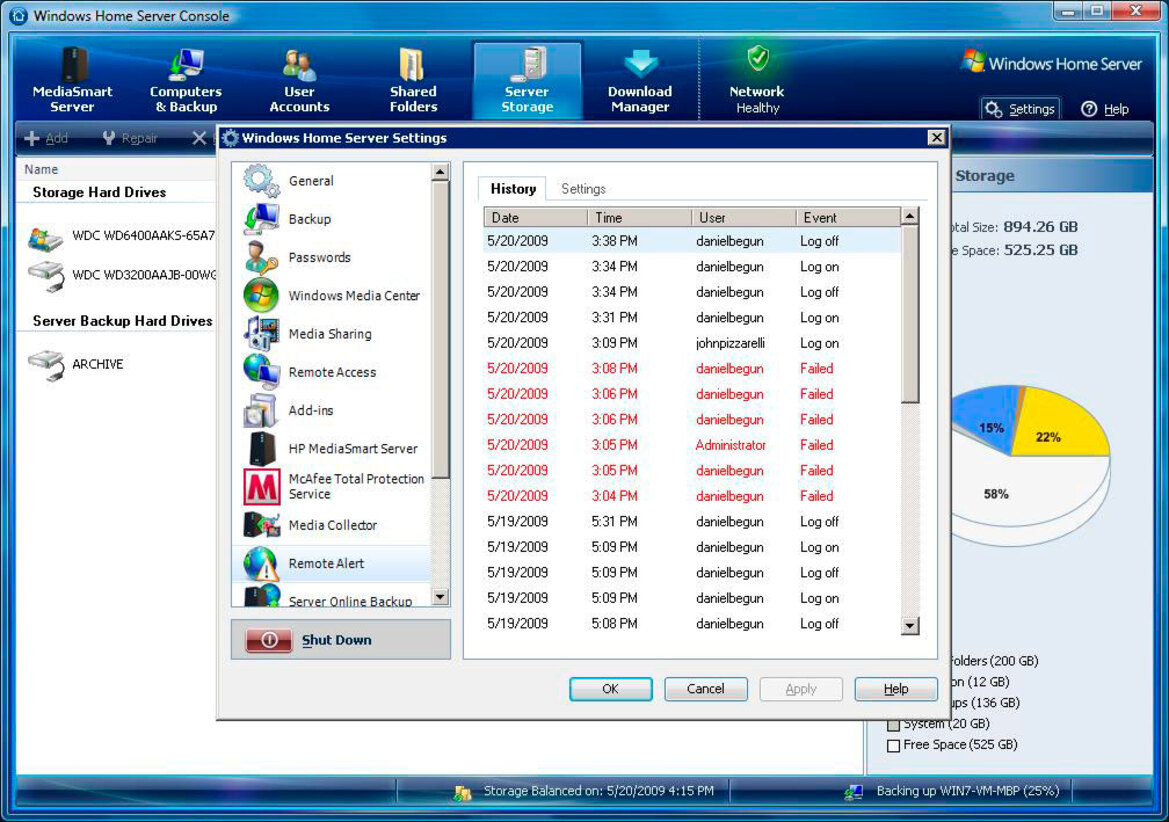
Task: Open User Accounts tab icon
Action: (299, 66)
